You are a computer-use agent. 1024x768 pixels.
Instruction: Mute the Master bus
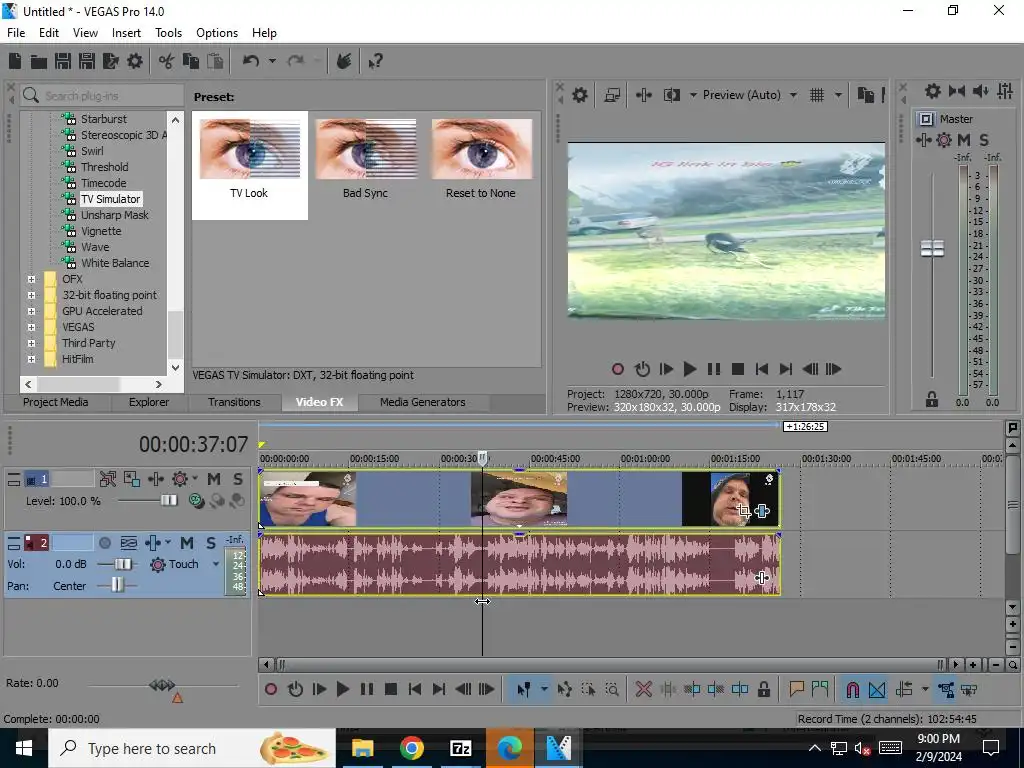[x=964, y=140]
